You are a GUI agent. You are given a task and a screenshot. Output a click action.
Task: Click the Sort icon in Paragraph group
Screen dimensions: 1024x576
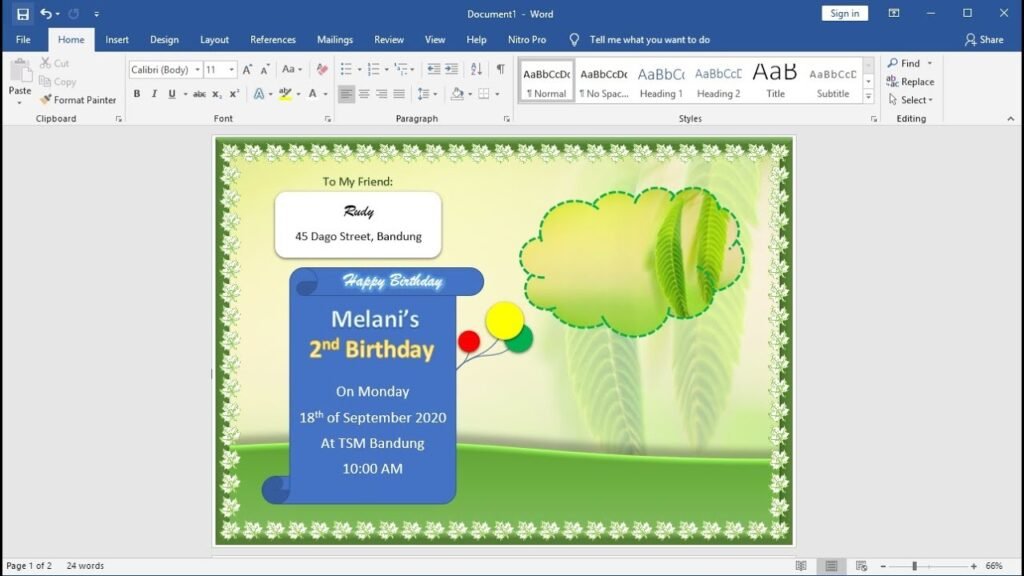point(476,69)
